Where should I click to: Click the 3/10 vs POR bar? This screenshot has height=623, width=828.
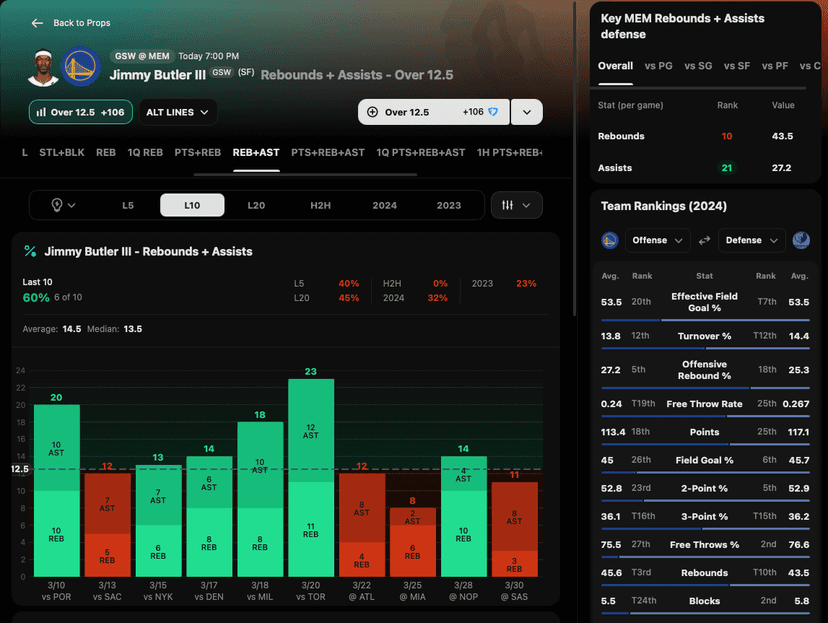click(57, 490)
